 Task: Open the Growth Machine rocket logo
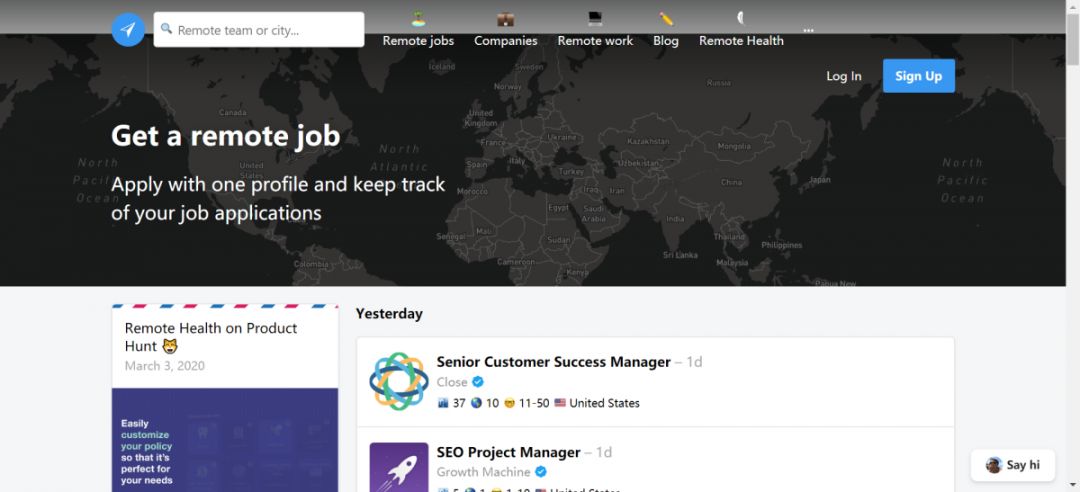(399, 467)
